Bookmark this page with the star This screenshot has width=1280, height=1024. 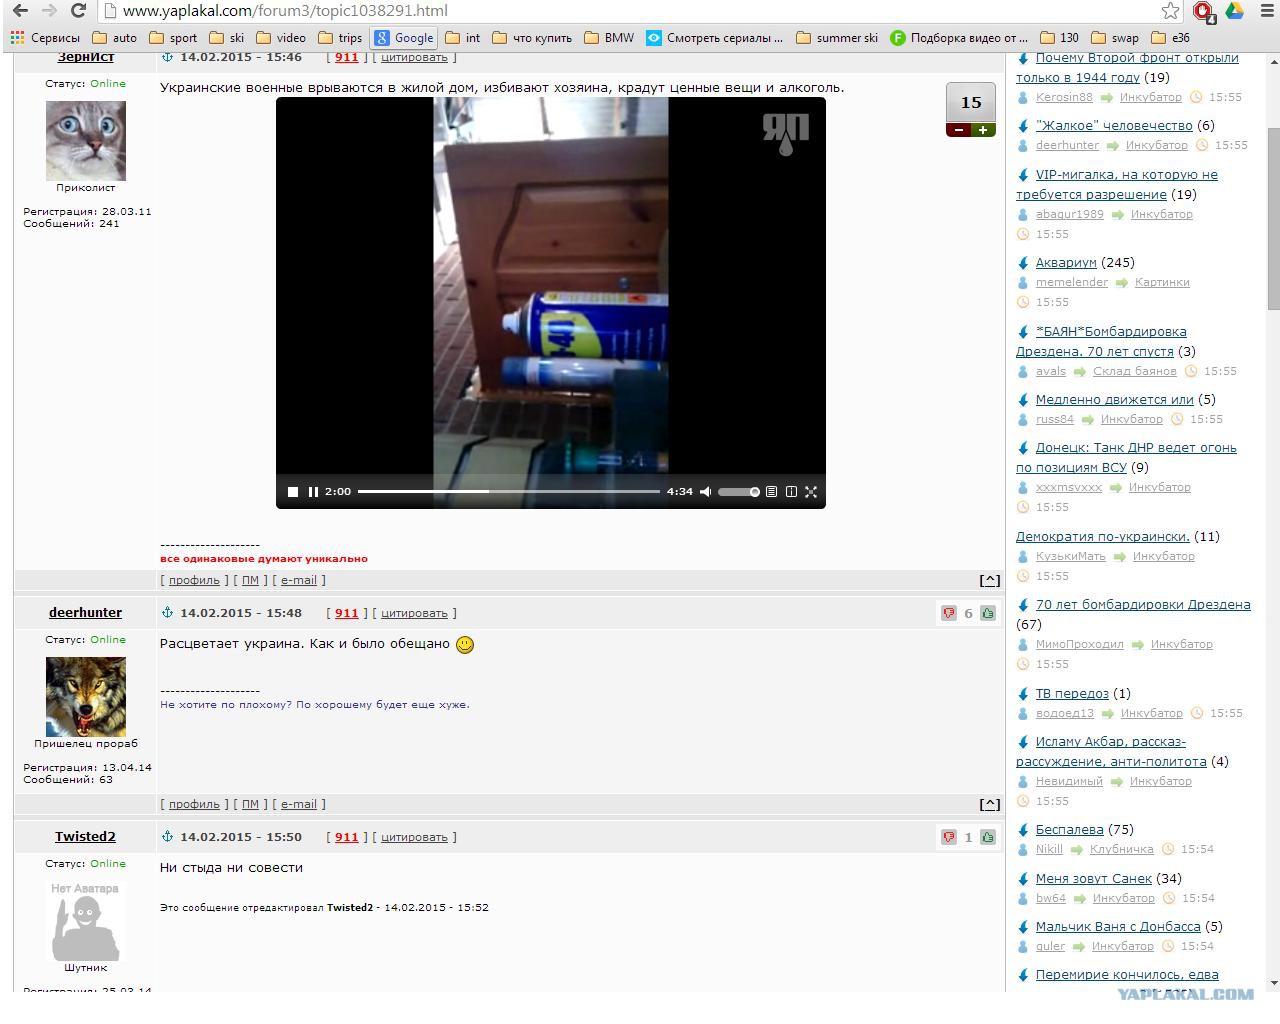[1170, 11]
